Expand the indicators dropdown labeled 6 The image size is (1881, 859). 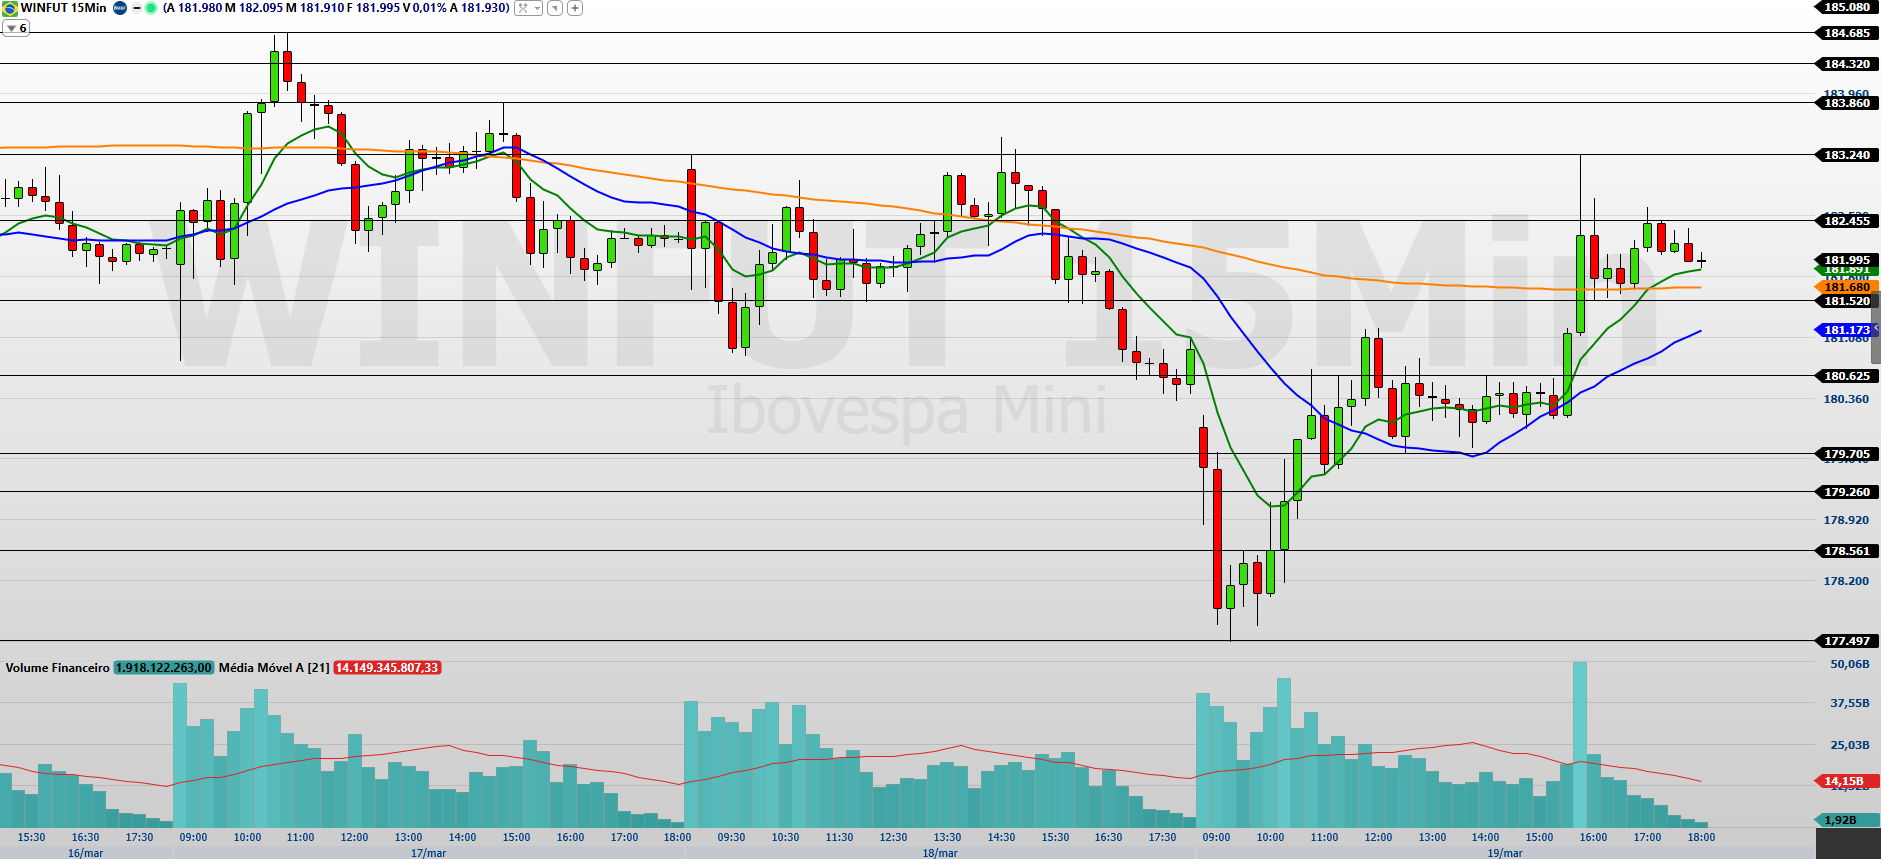[x=16, y=28]
